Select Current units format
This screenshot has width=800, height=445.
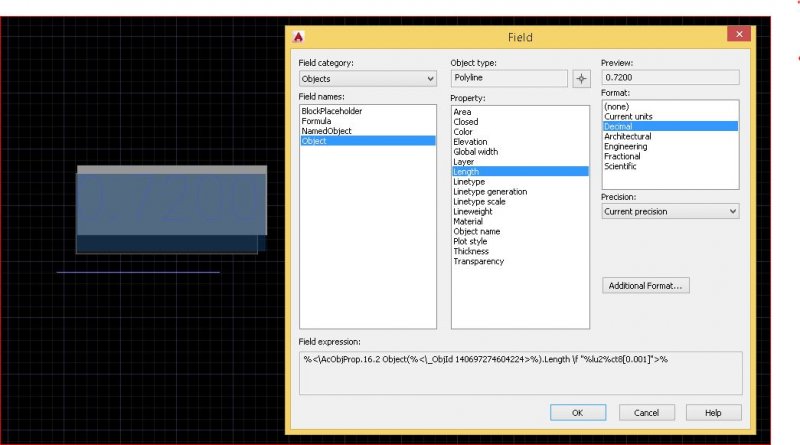pyautogui.click(x=628, y=117)
